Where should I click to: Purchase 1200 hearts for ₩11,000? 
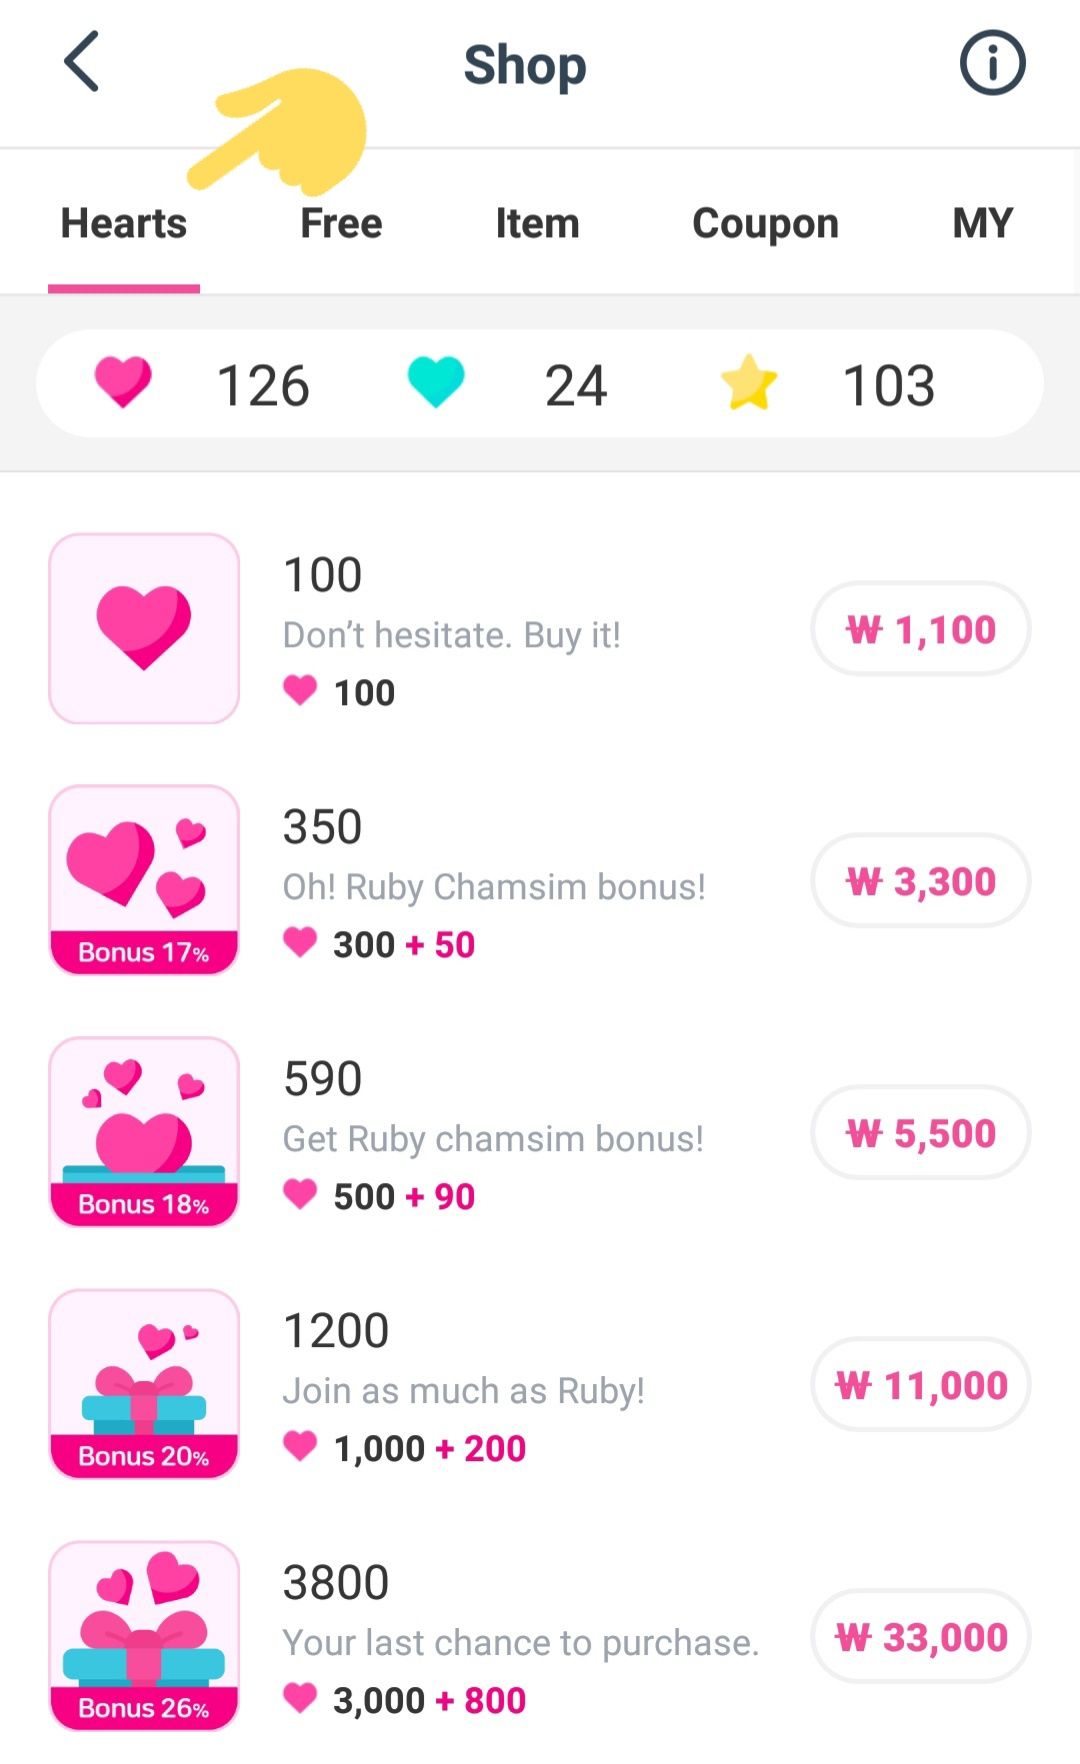coord(920,1385)
